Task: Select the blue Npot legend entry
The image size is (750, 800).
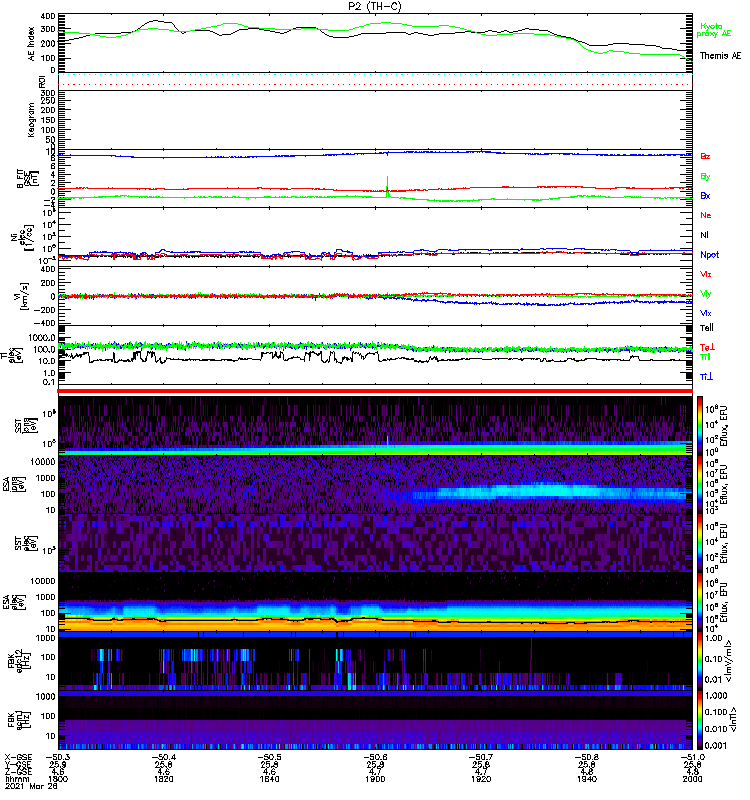Action: coord(709,255)
